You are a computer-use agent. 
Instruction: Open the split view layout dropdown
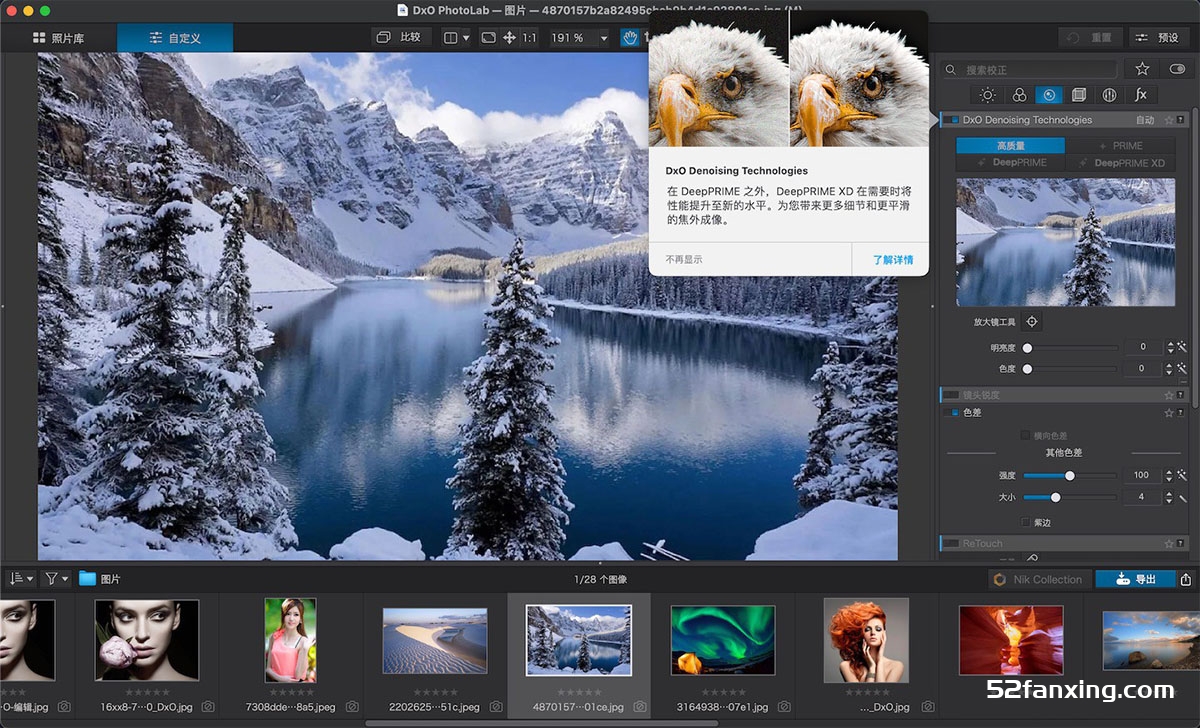pyautogui.click(x=456, y=38)
